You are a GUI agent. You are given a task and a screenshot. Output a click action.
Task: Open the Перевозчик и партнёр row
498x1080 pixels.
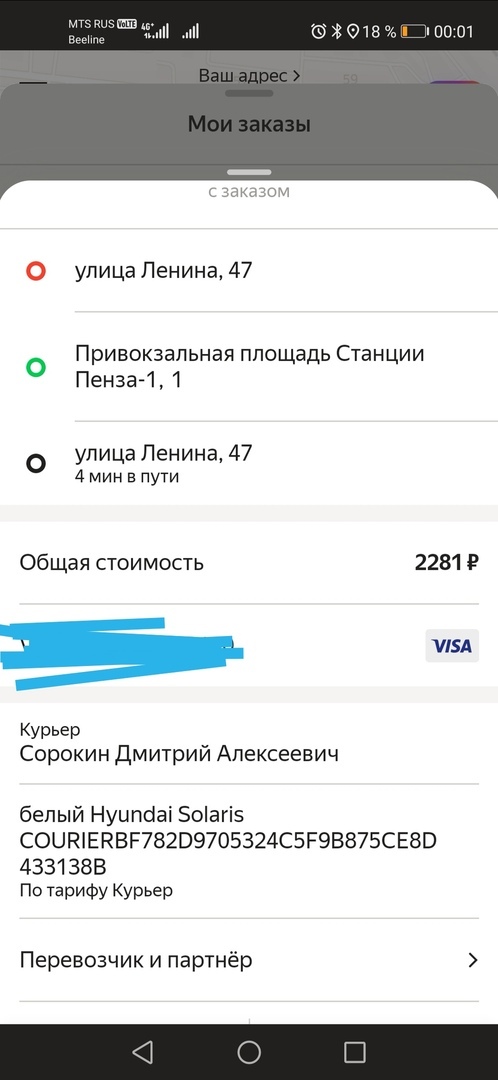coord(249,959)
